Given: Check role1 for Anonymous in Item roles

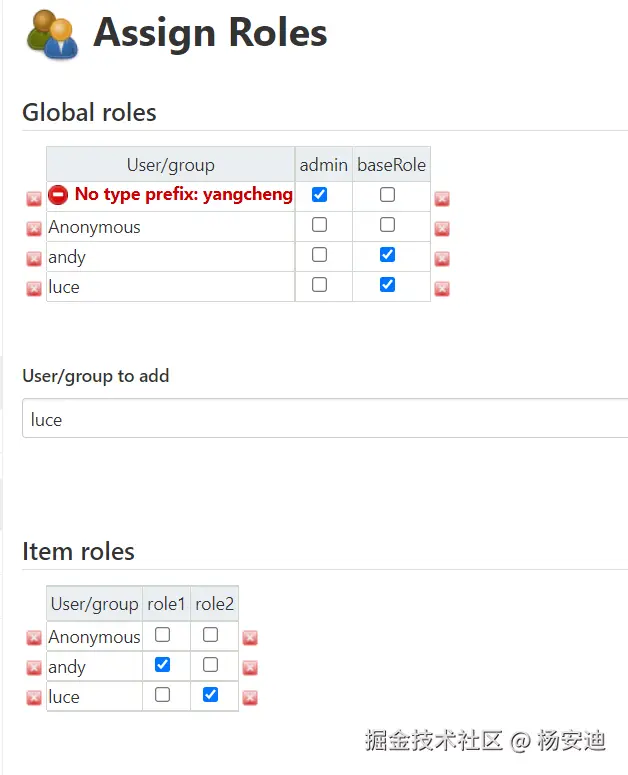Looking at the screenshot, I should click(x=163, y=634).
